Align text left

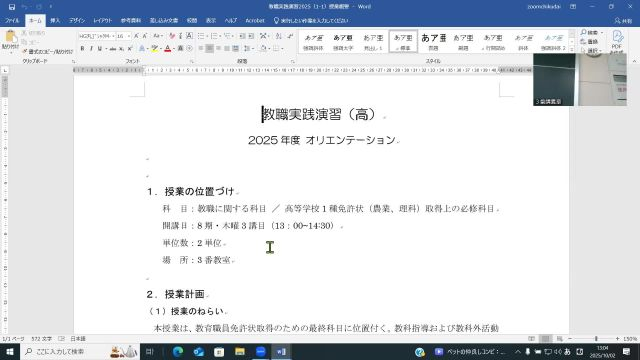[201, 49]
